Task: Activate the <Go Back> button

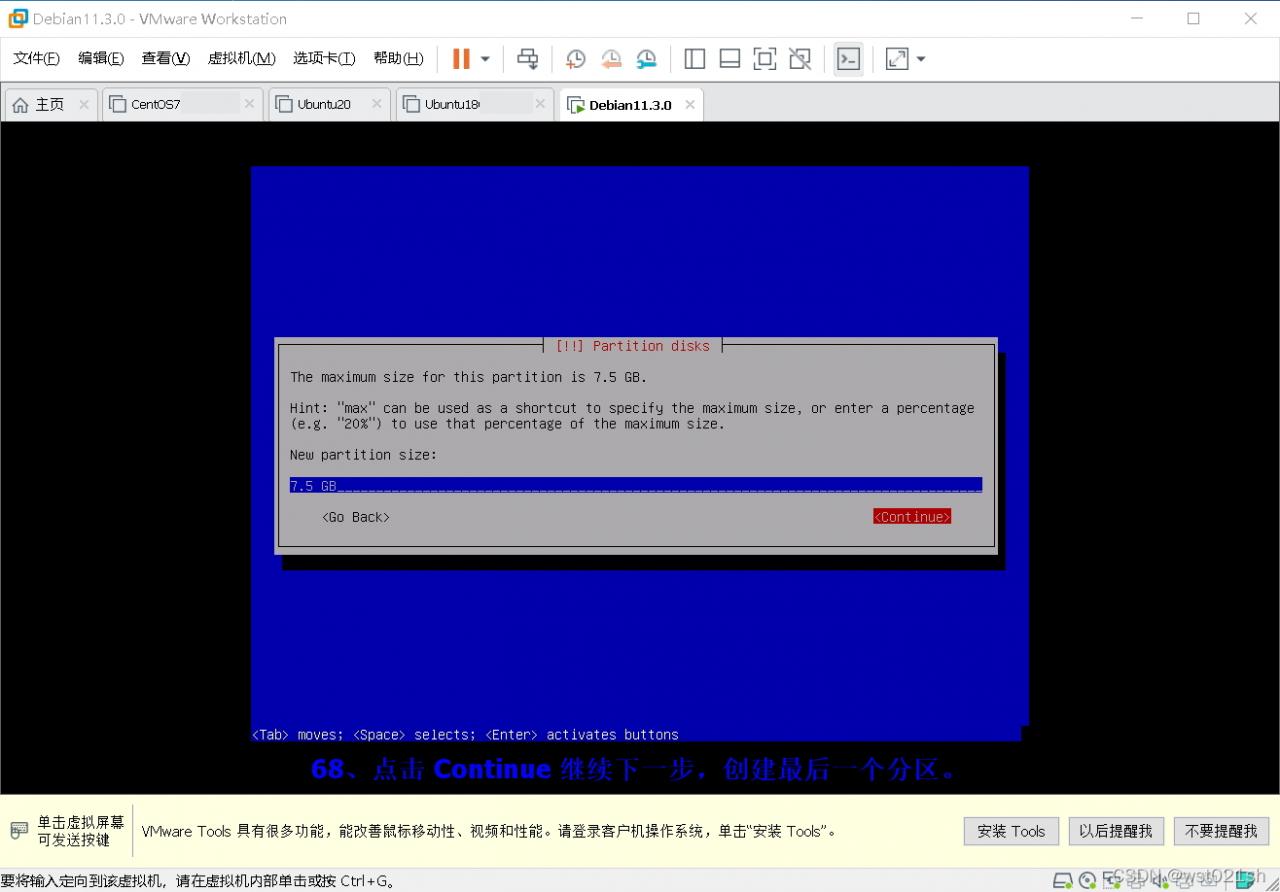Action: [x=356, y=517]
